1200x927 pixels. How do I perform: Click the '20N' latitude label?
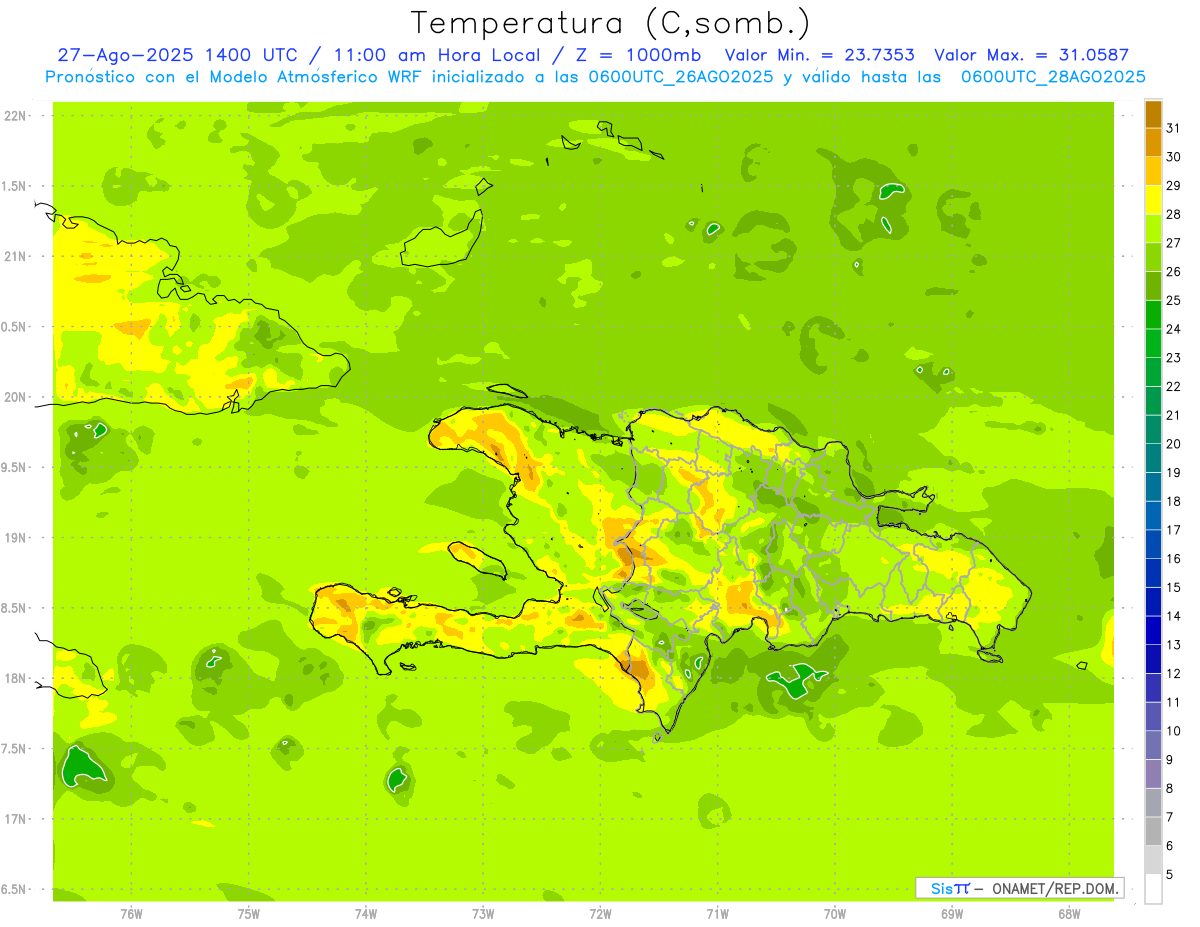tap(15, 397)
